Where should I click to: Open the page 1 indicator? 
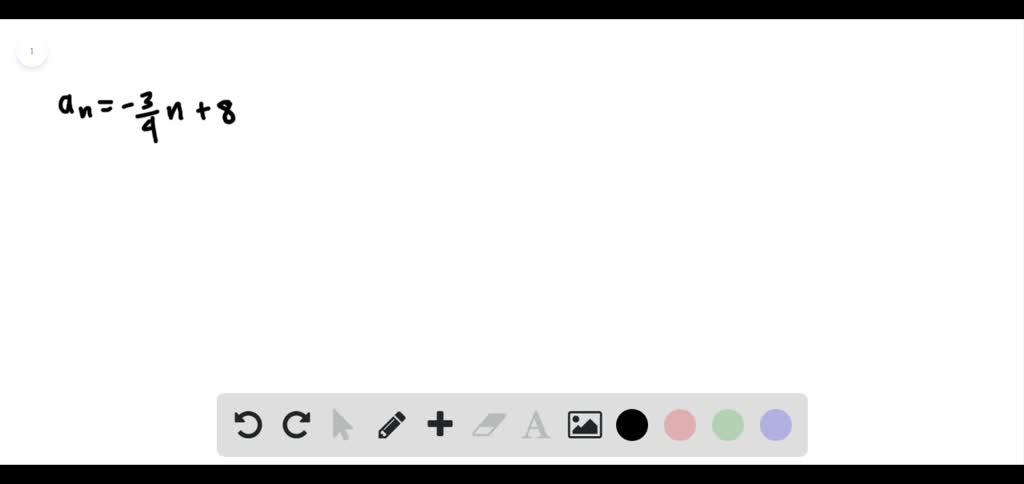(31, 51)
